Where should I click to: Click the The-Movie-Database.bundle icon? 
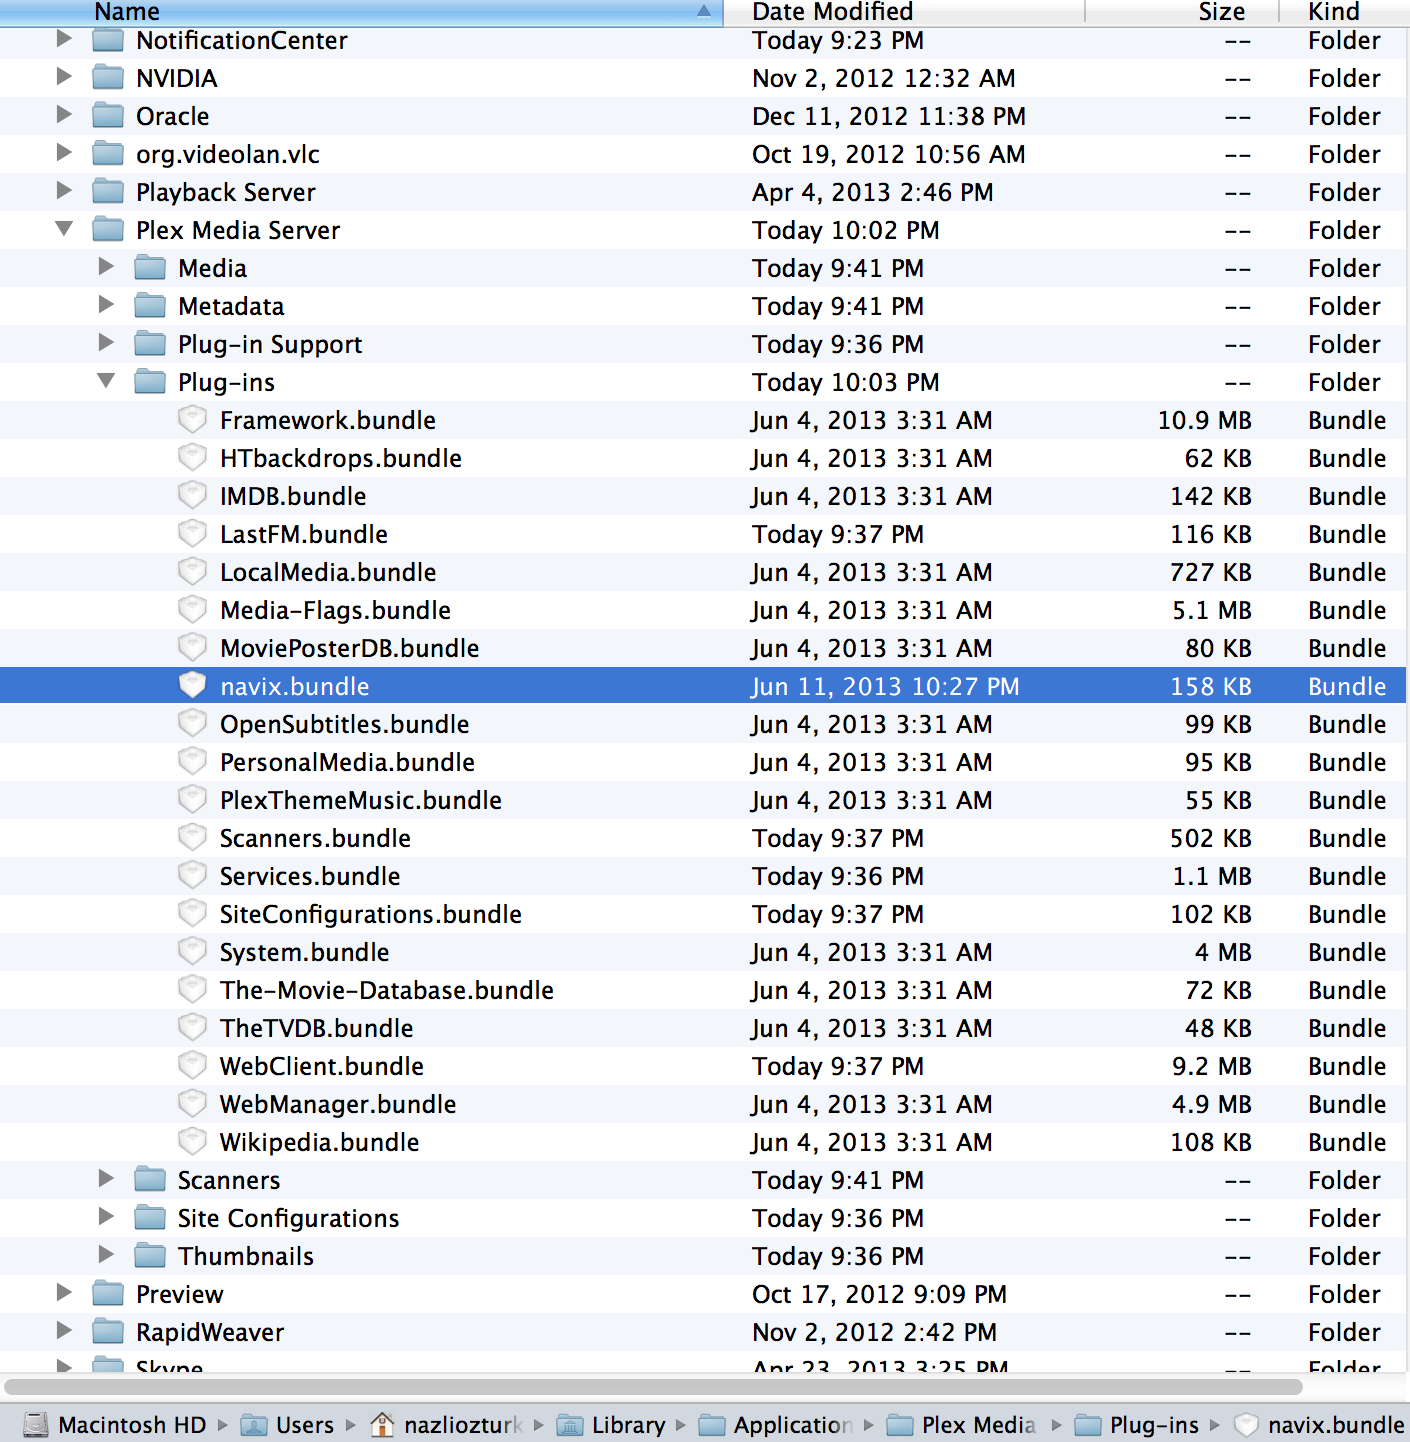(192, 990)
